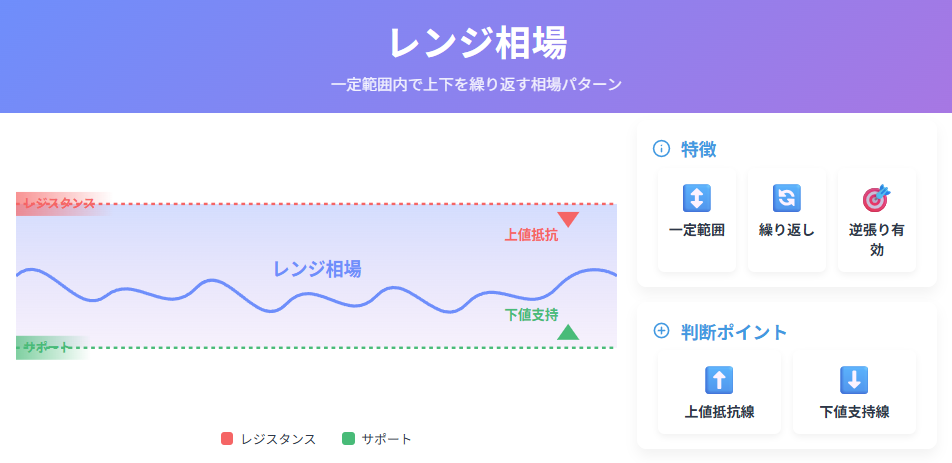Viewport: 952px width, 463px height.
Task: Toggle the レジスタンス legend entry
Action: pyautogui.click(x=268, y=439)
